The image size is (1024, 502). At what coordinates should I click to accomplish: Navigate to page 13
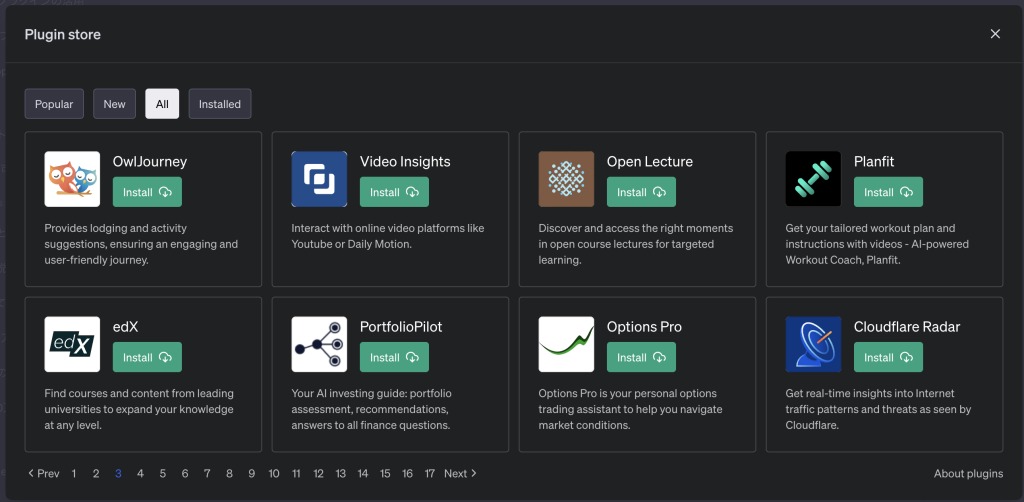point(340,473)
